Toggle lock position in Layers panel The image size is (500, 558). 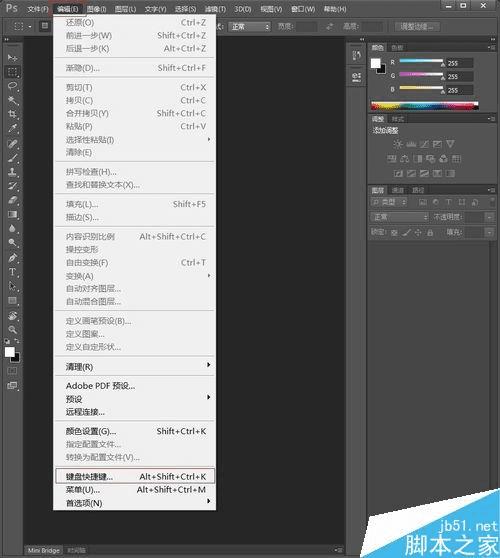click(x=418, y=233)
